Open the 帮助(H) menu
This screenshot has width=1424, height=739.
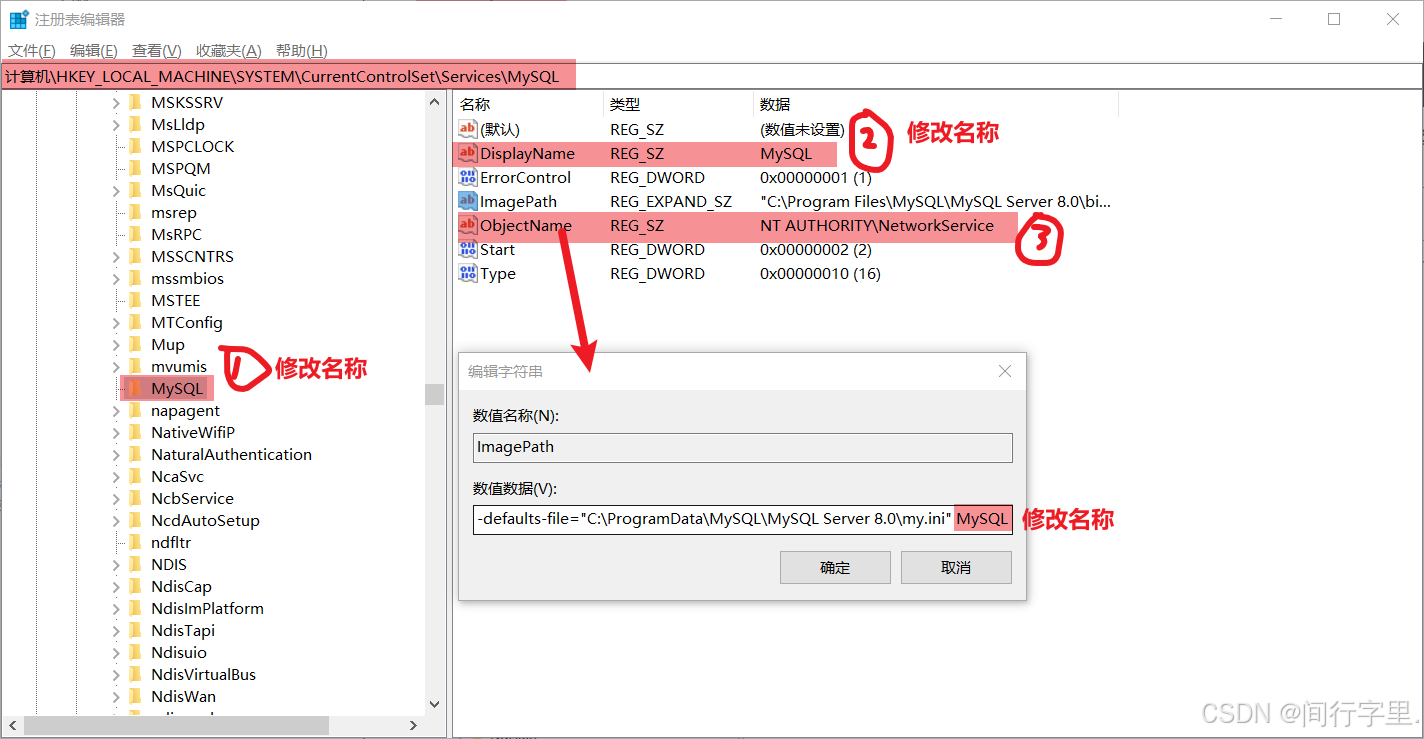(301, 50)
